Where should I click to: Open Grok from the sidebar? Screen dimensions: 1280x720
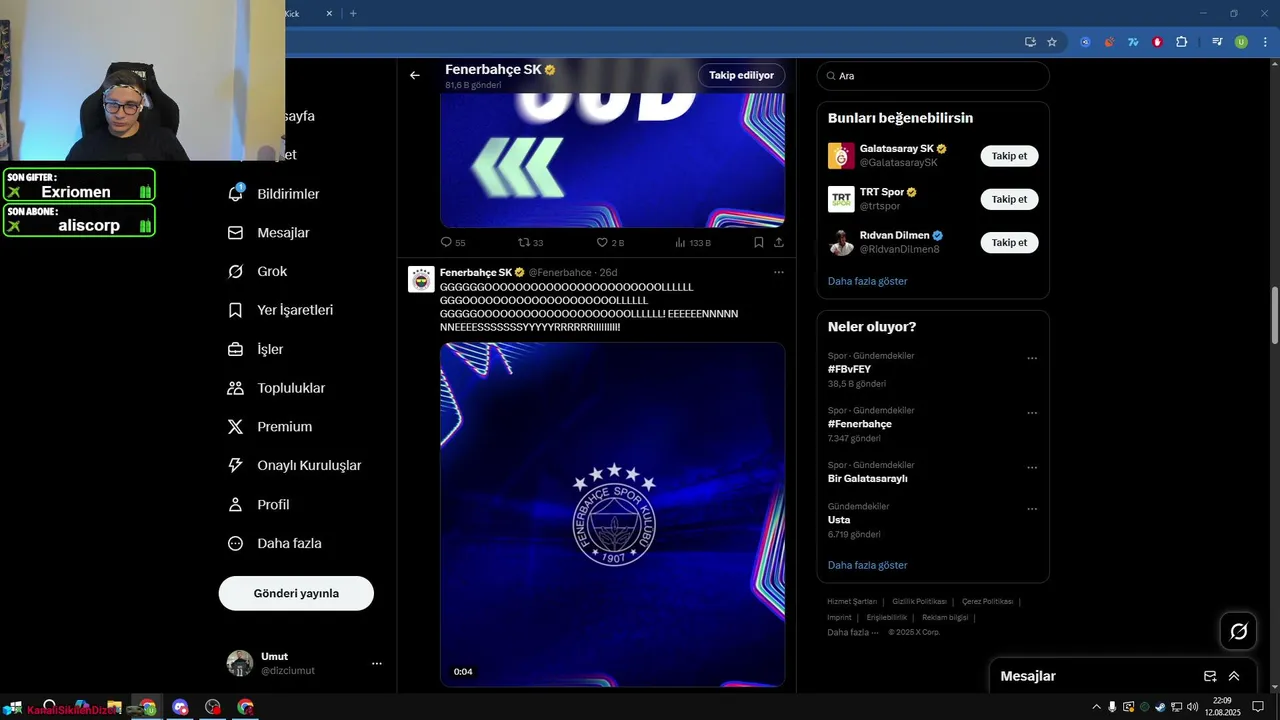point(258,271)
